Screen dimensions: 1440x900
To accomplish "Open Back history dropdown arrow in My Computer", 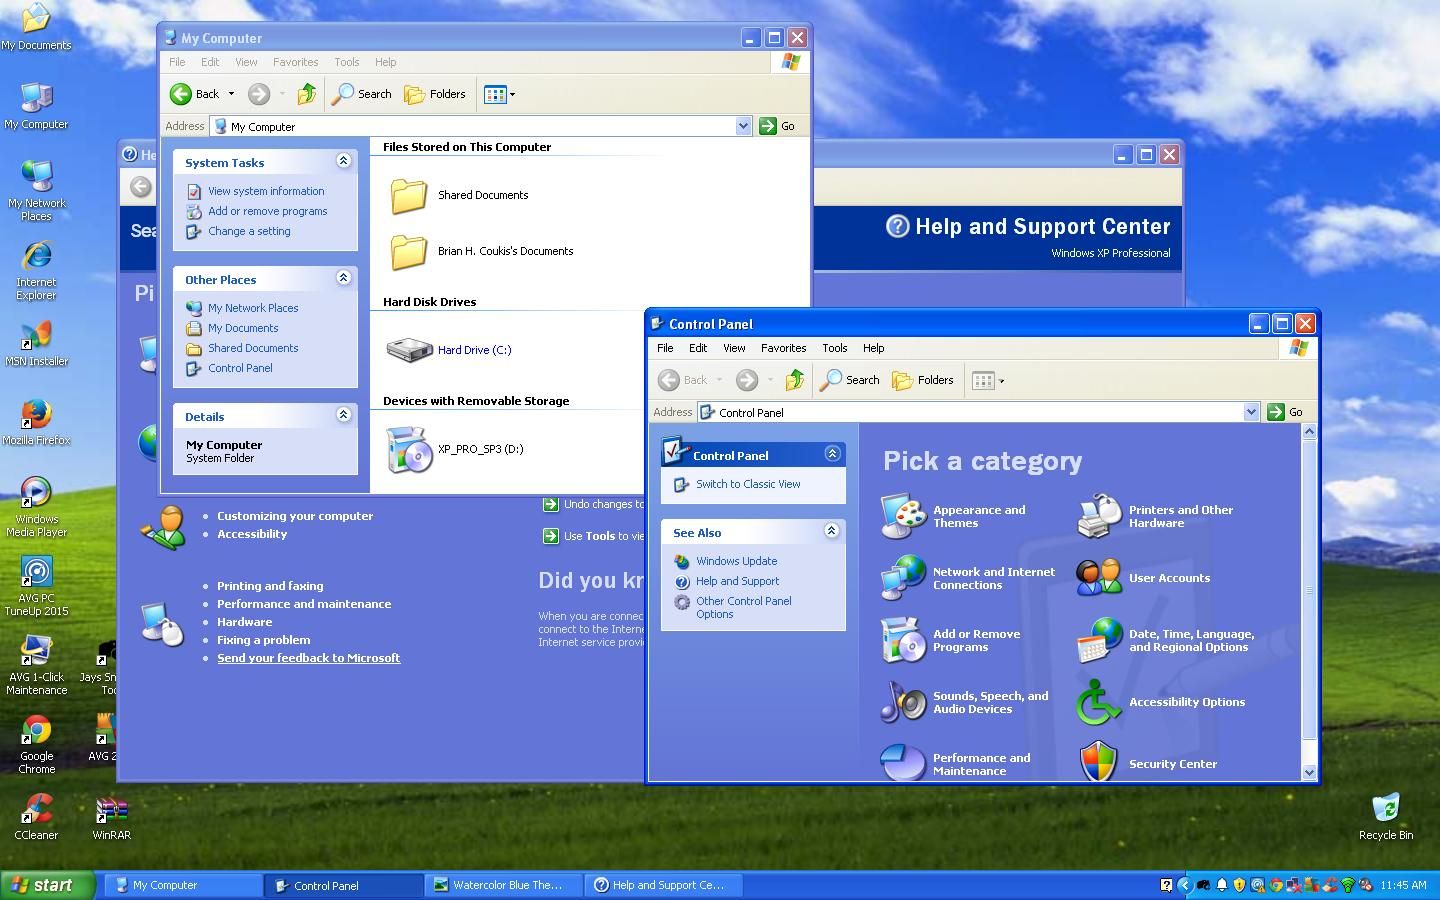I will tap(231, 94).
